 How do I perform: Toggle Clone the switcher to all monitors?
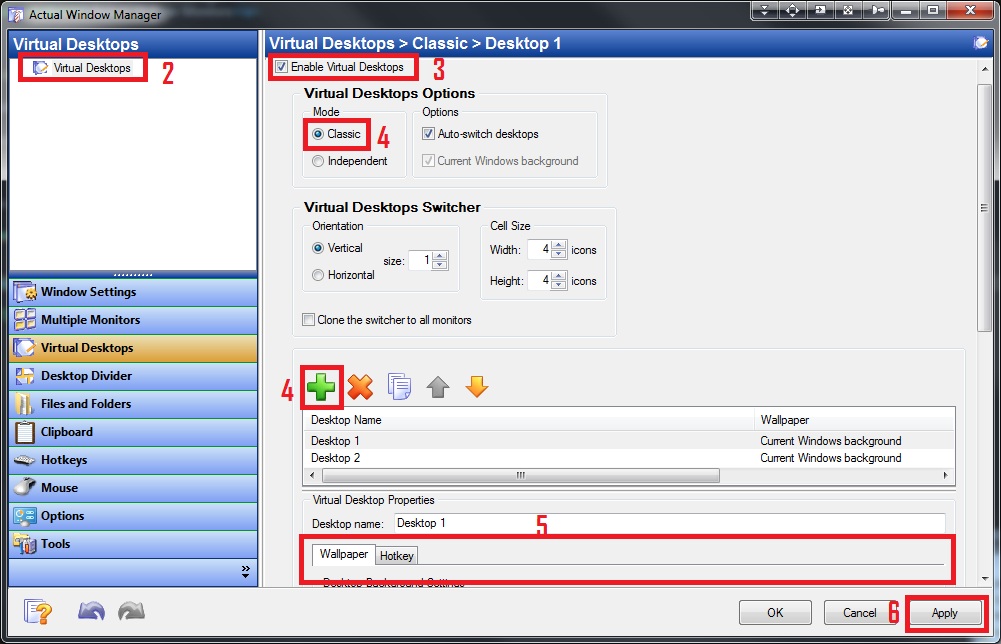[308, 319]
